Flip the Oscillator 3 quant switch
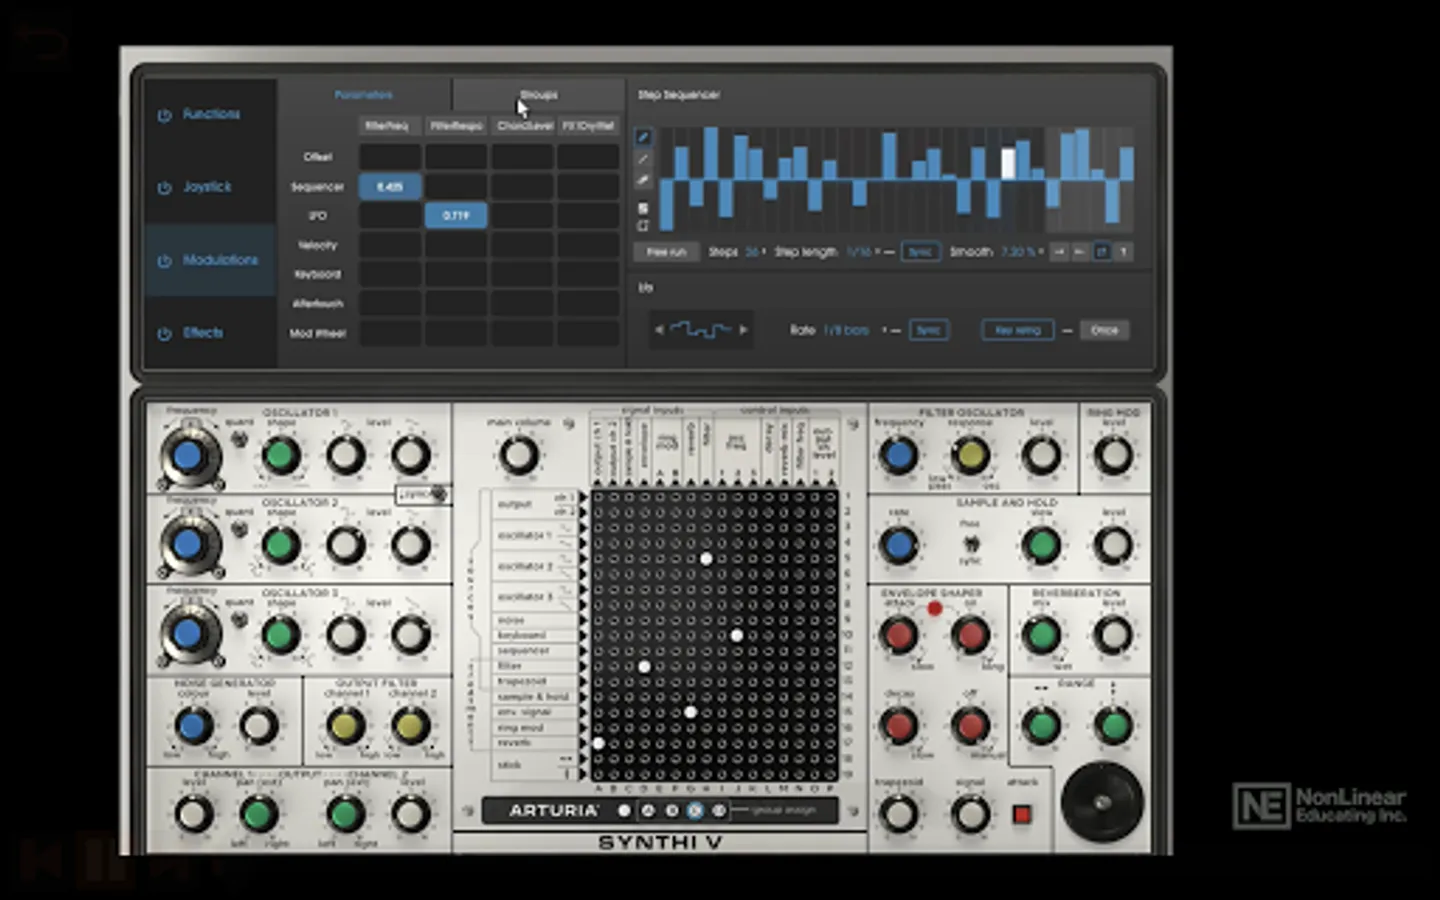Image resolution: width=1440 pixels, height=900 pixels. pyautogui.click(x=239, y=619)
